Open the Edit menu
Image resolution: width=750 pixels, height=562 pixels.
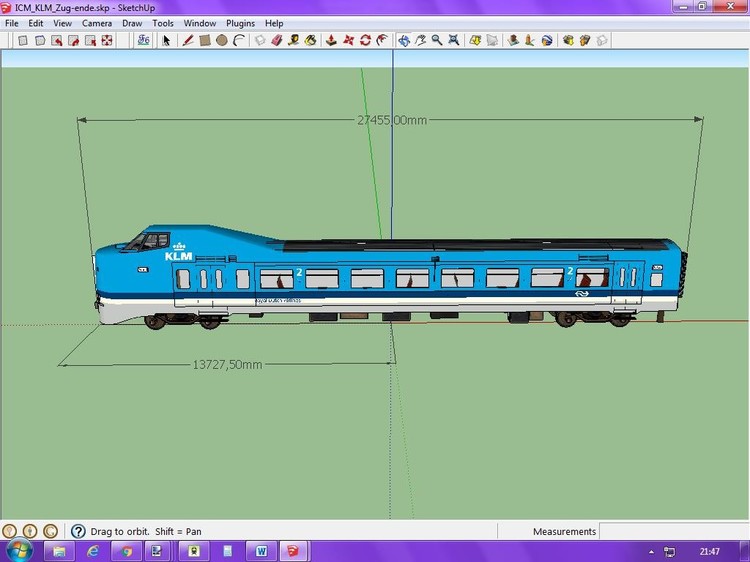[35, 23]
